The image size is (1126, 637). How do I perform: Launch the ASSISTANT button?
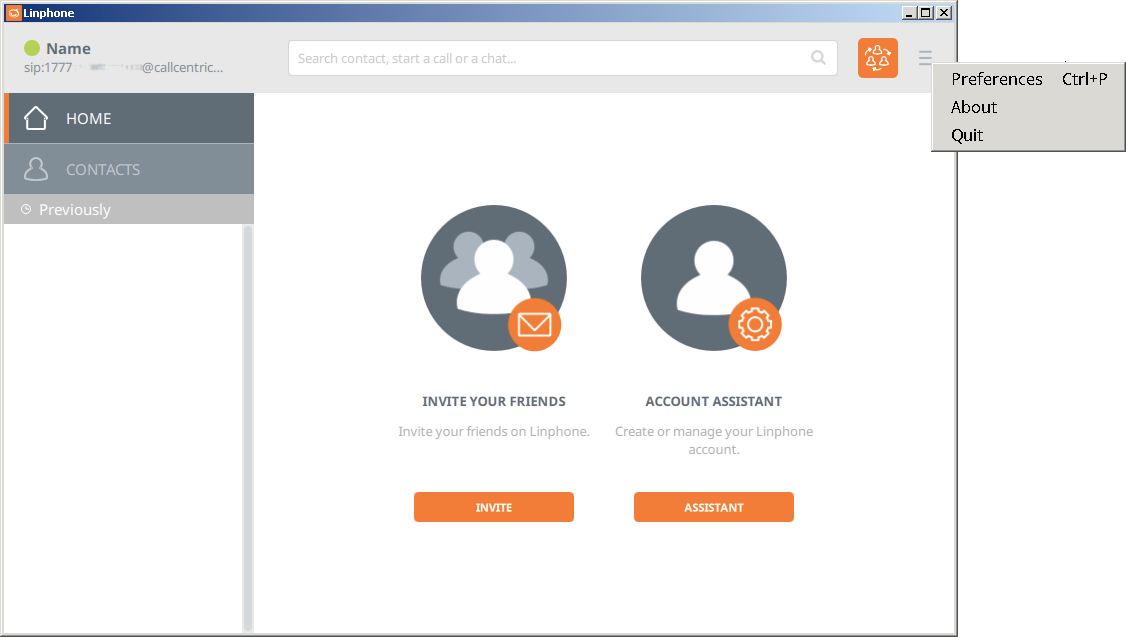pos(714,507)
